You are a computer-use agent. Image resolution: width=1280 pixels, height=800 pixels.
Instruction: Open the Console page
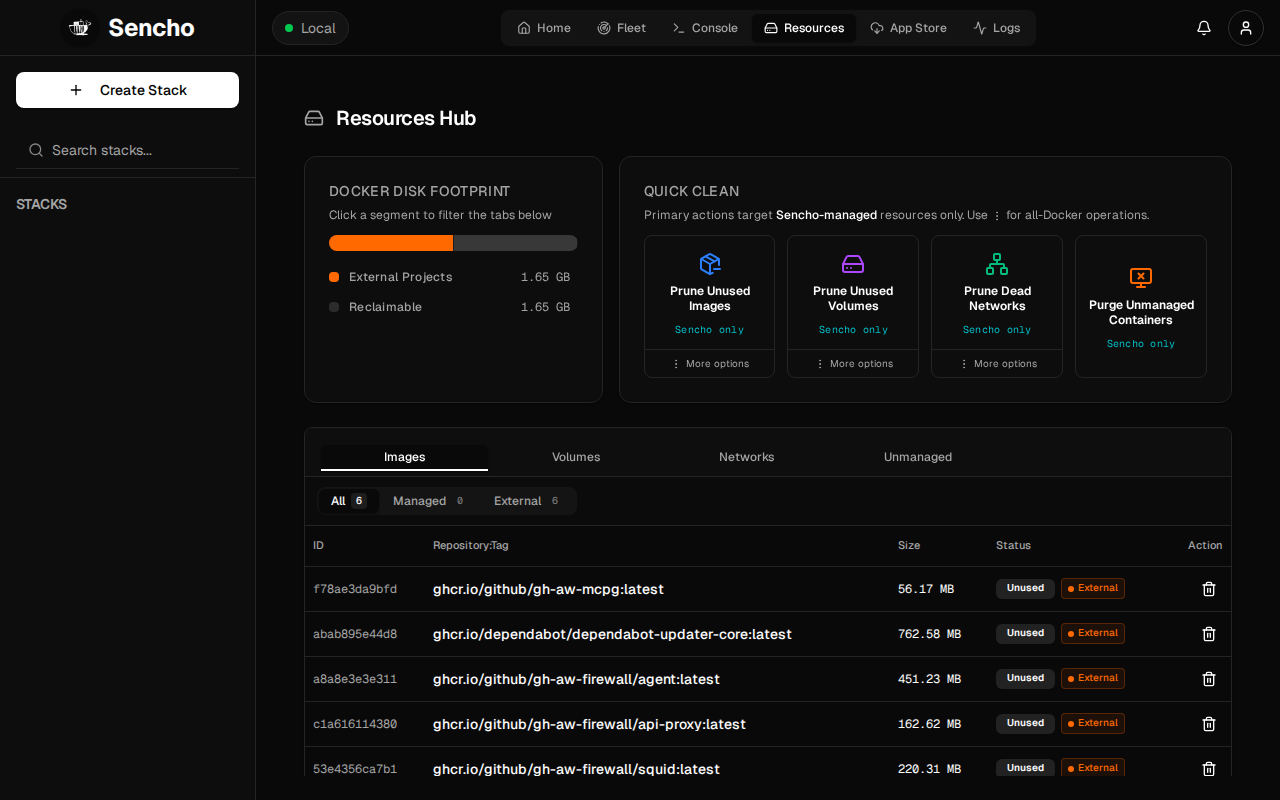705,28
